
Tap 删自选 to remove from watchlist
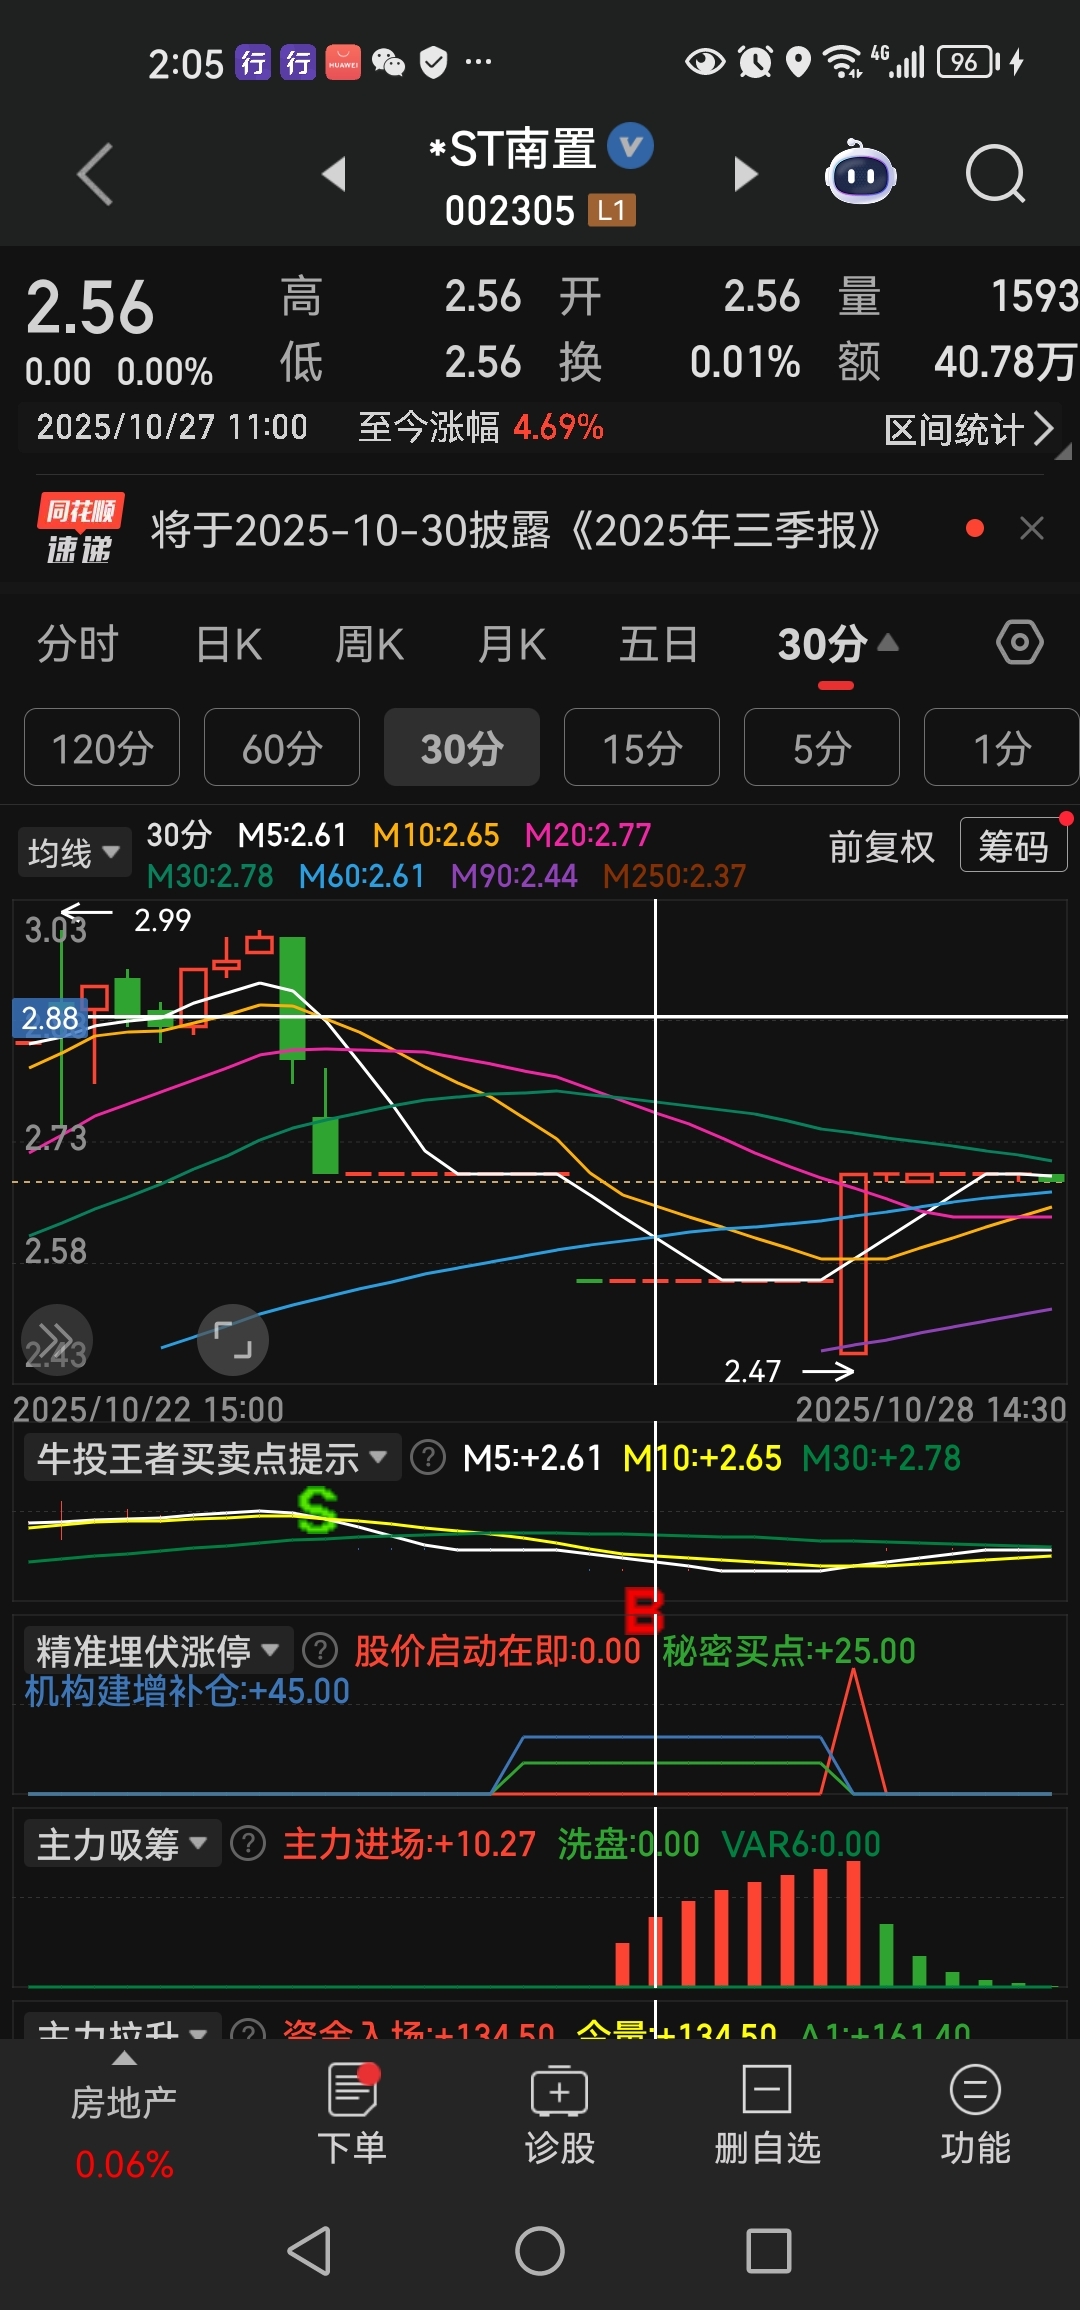(x=767, y=2113)
